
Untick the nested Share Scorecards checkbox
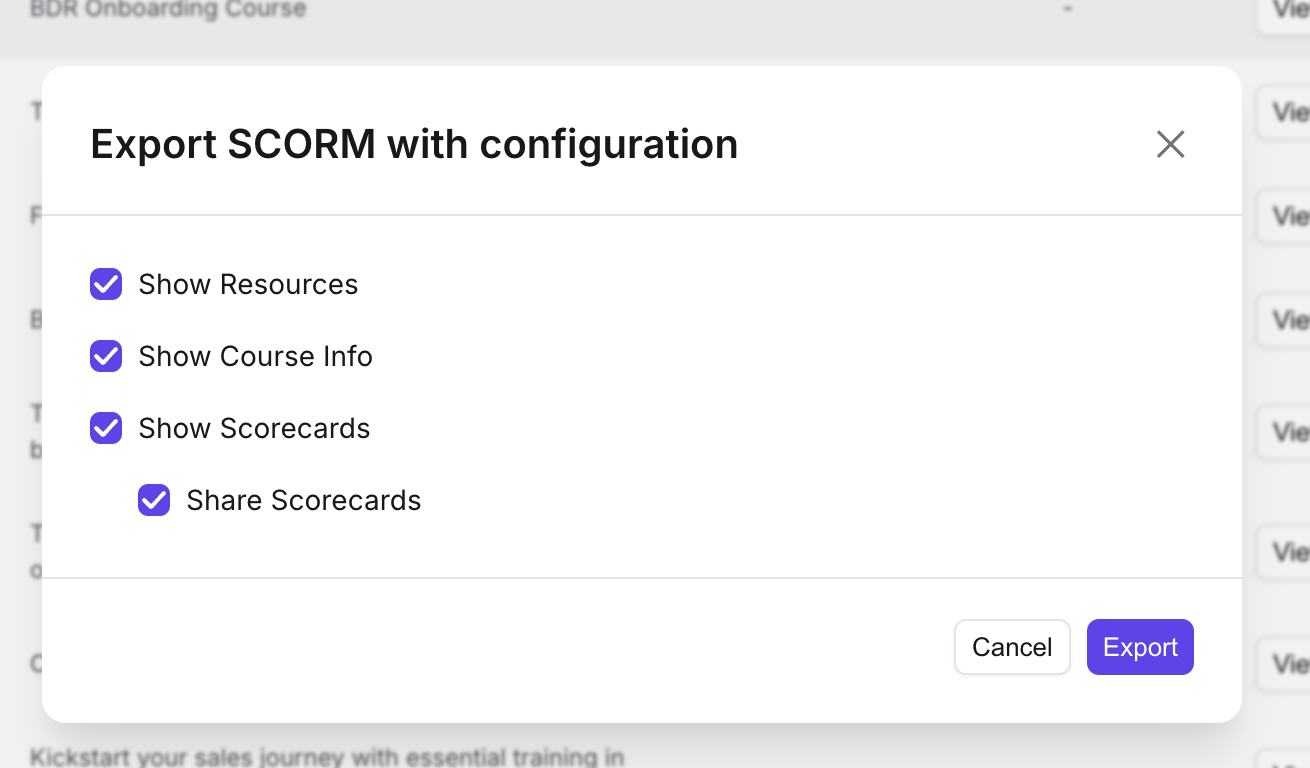tap(154, 500)
